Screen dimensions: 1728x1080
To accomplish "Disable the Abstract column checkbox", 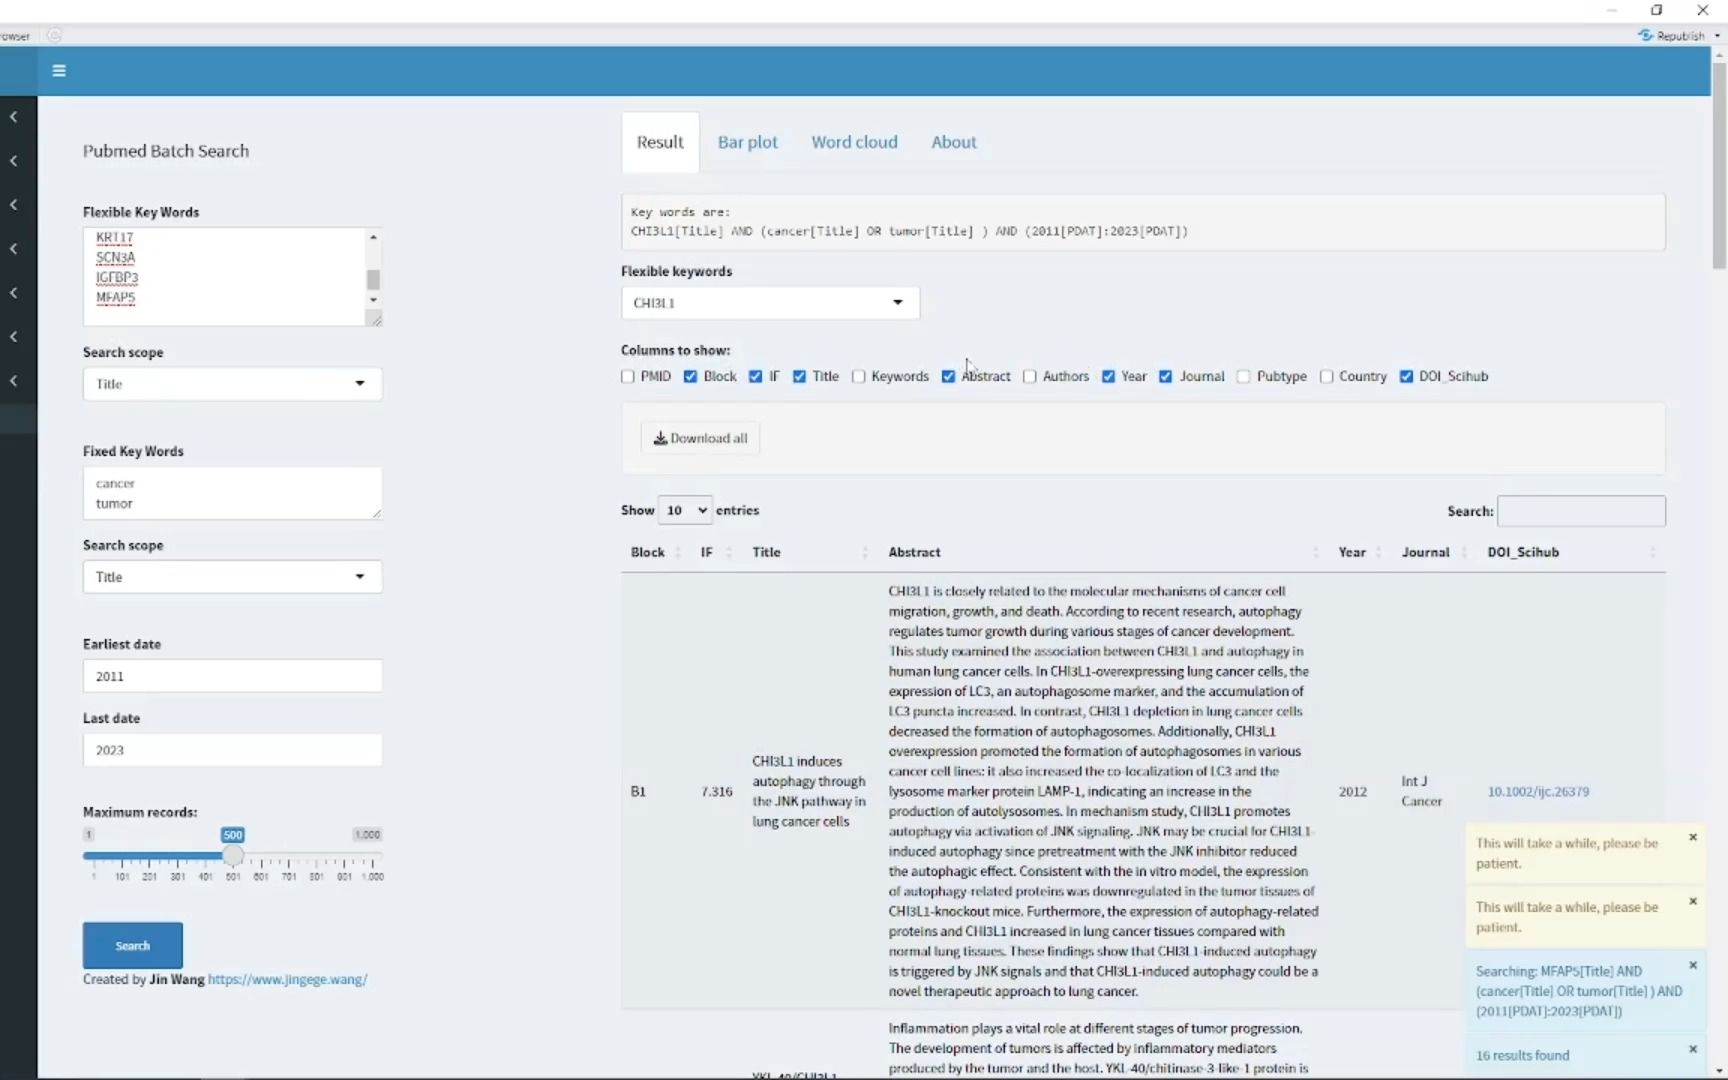I will (948, 376).
